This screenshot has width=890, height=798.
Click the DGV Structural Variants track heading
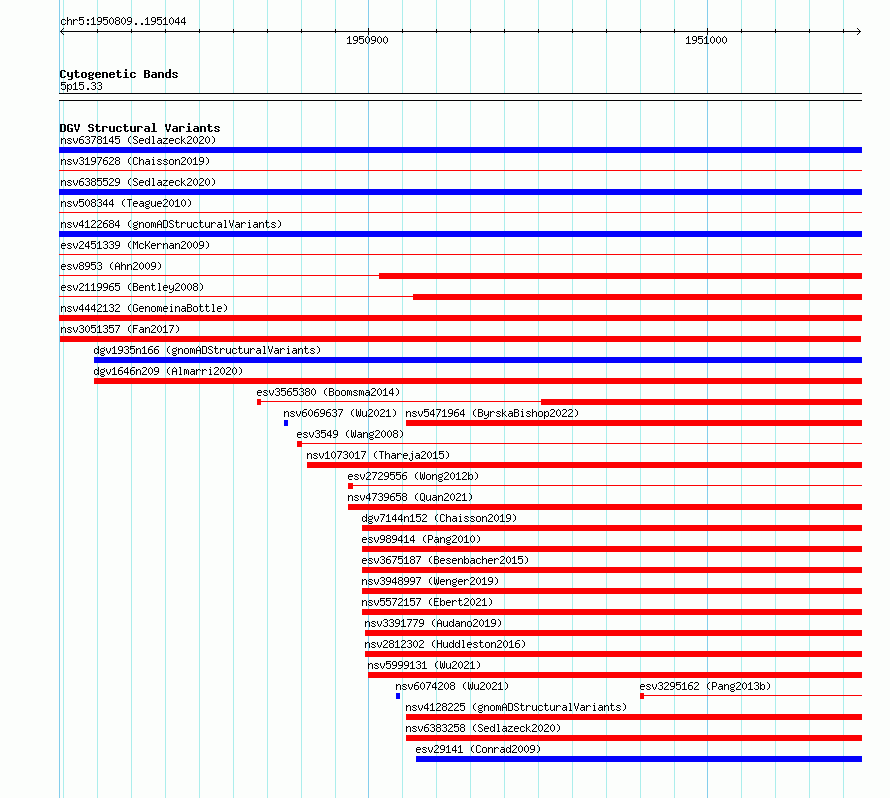(x=140, y=128)
